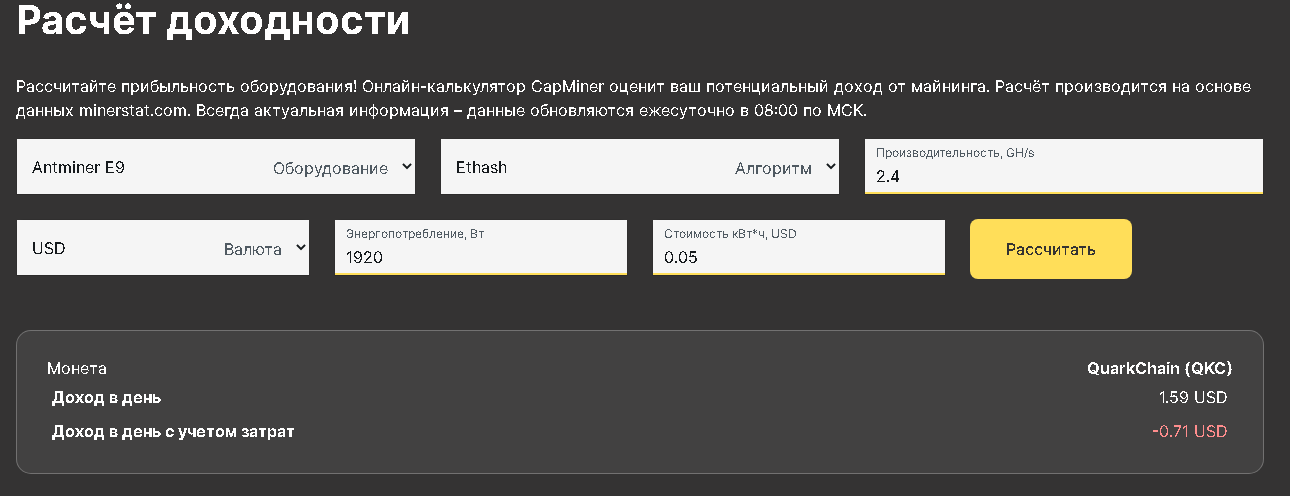Click the chevron arrow of the Валюта selector

point(300,248)
